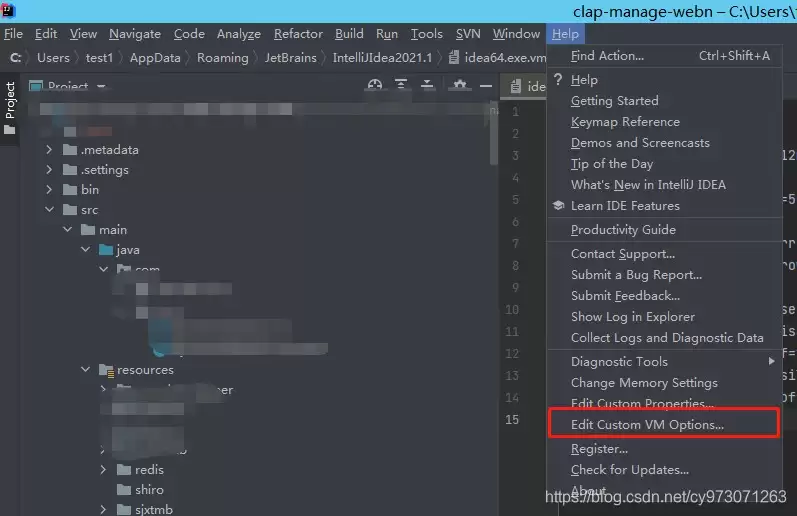Expand the .settings folder

(x=49, y=169)
